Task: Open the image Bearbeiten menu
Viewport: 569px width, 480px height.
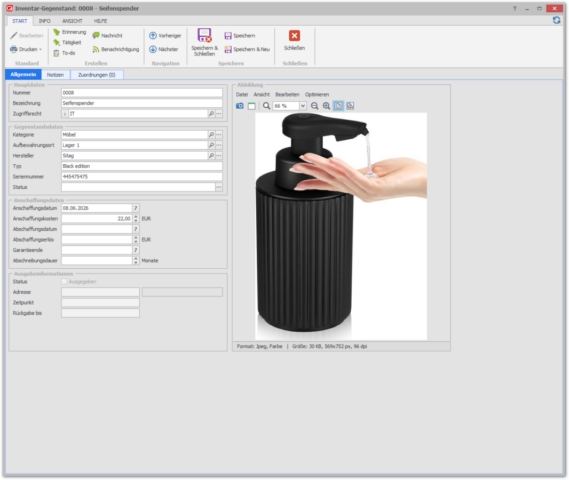Action: coord(287,95)
